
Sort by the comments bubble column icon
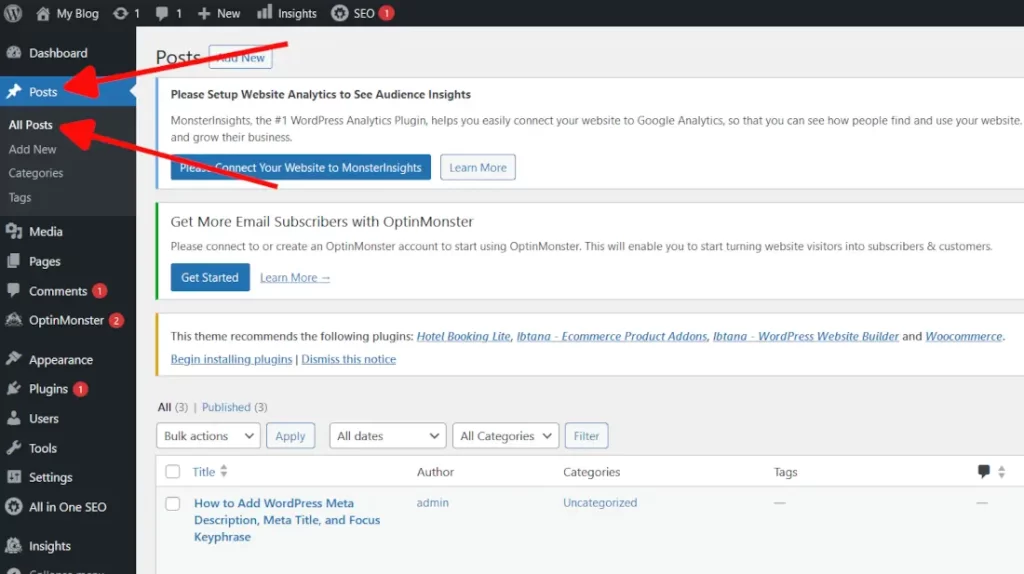pos(984,471)
